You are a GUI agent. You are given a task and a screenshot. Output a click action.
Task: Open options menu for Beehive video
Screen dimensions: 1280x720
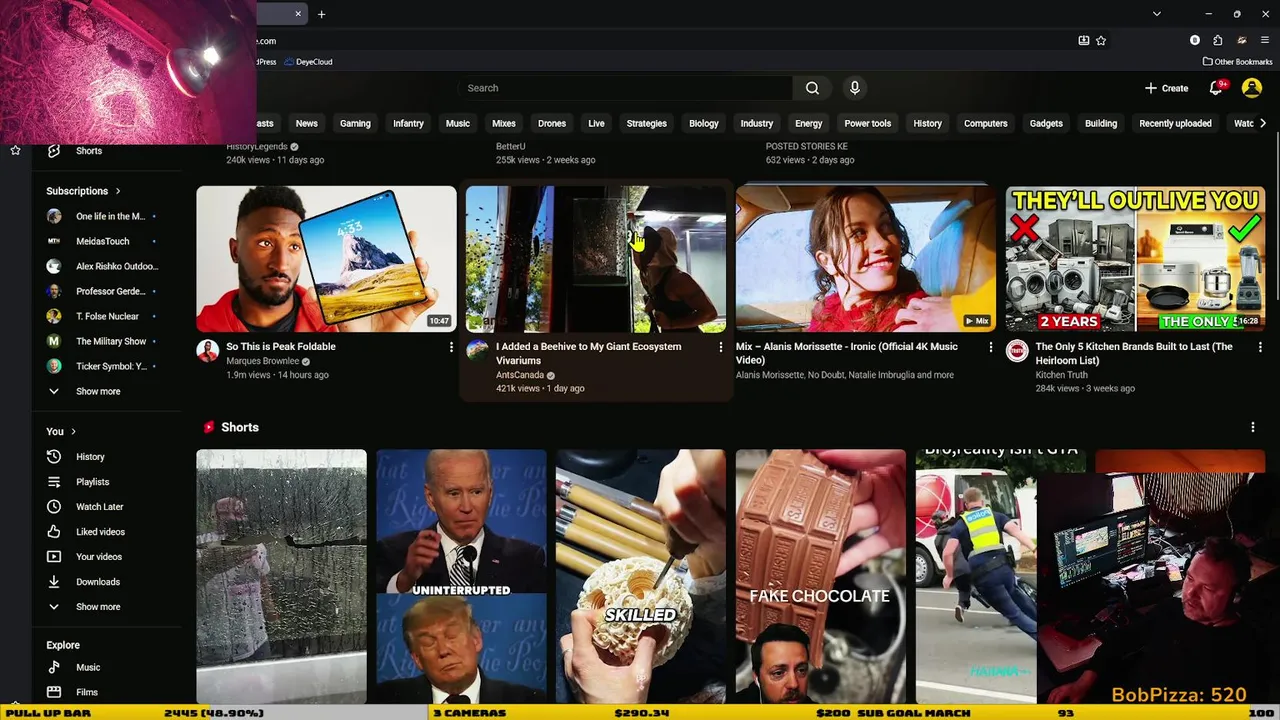pos(721,347)
